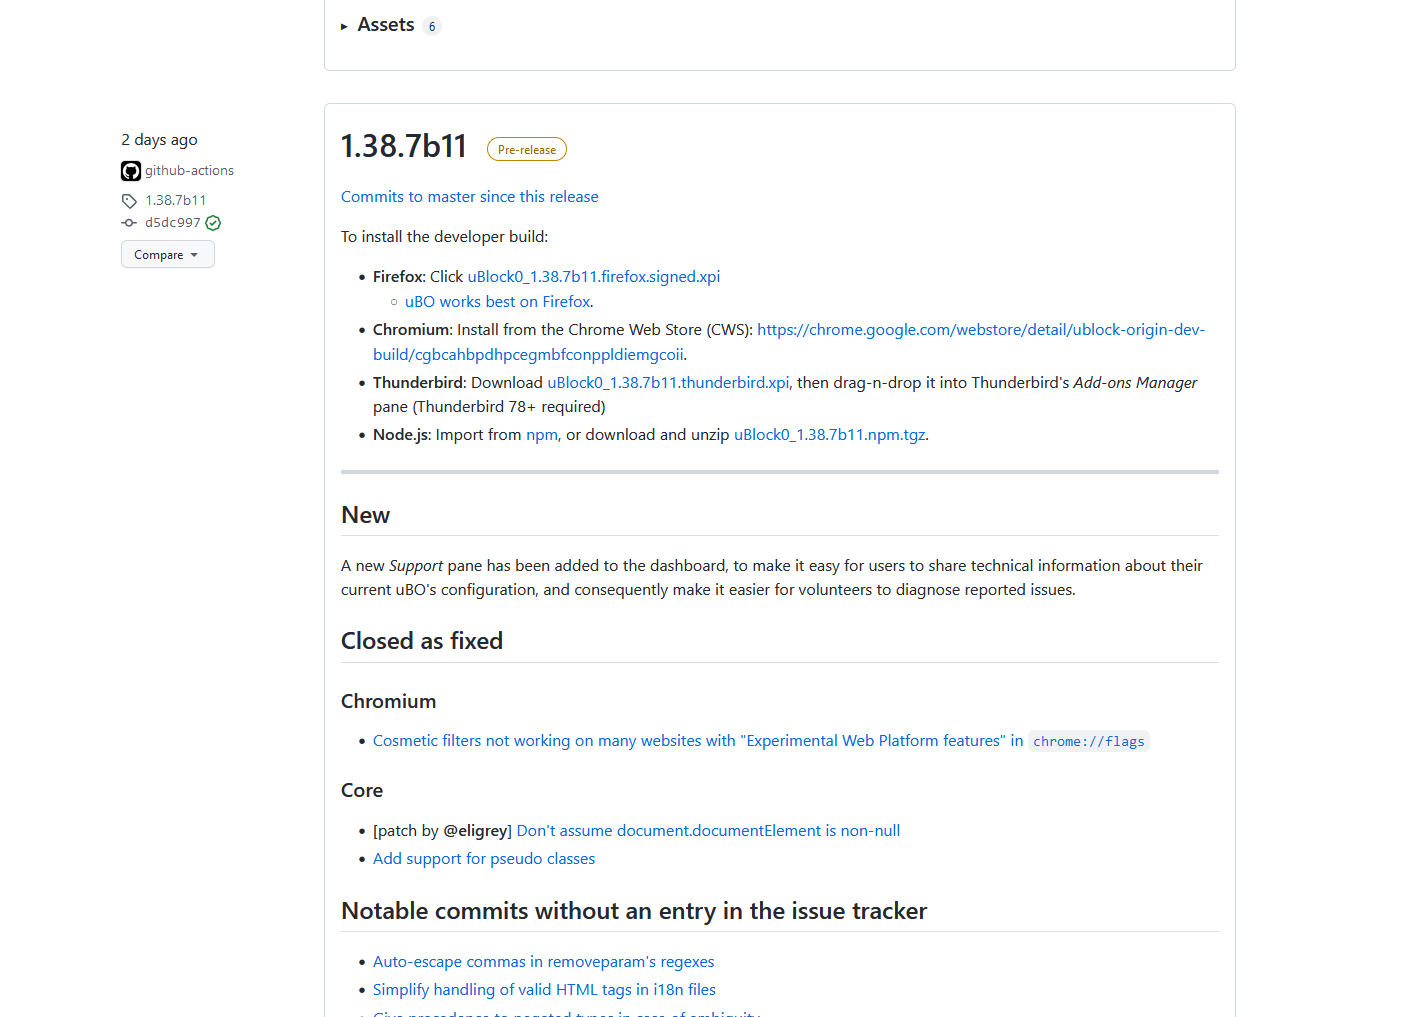Download uBlock0_1.38.7b11.firefox.signed.xpi
Image resolution: width=1415 pixels, height=1017 pixels.
[594, 276]
